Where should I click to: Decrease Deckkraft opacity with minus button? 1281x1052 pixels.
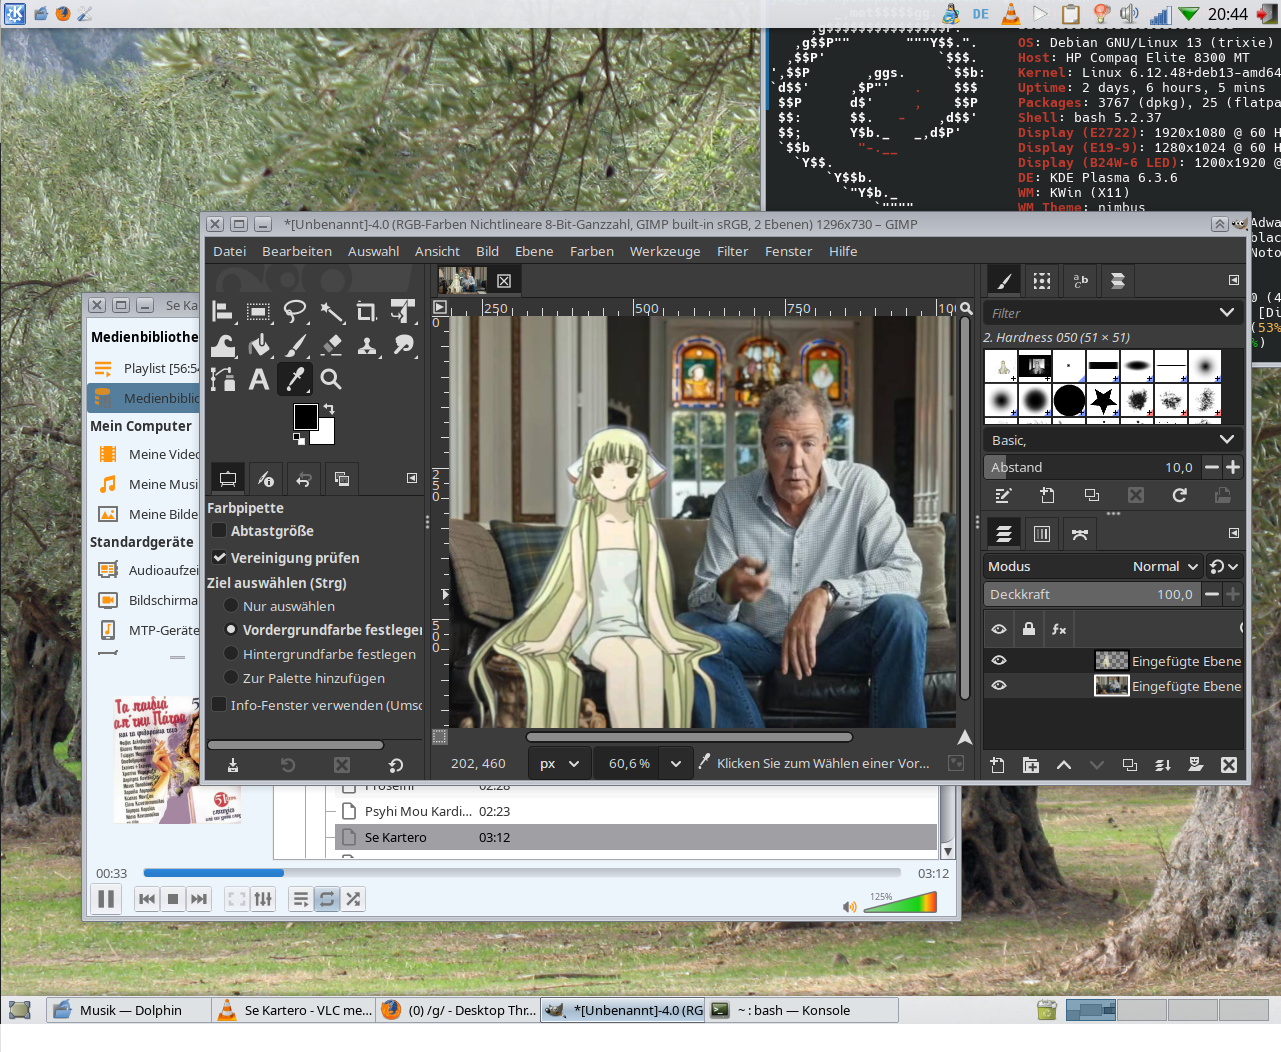(1212, 594)
